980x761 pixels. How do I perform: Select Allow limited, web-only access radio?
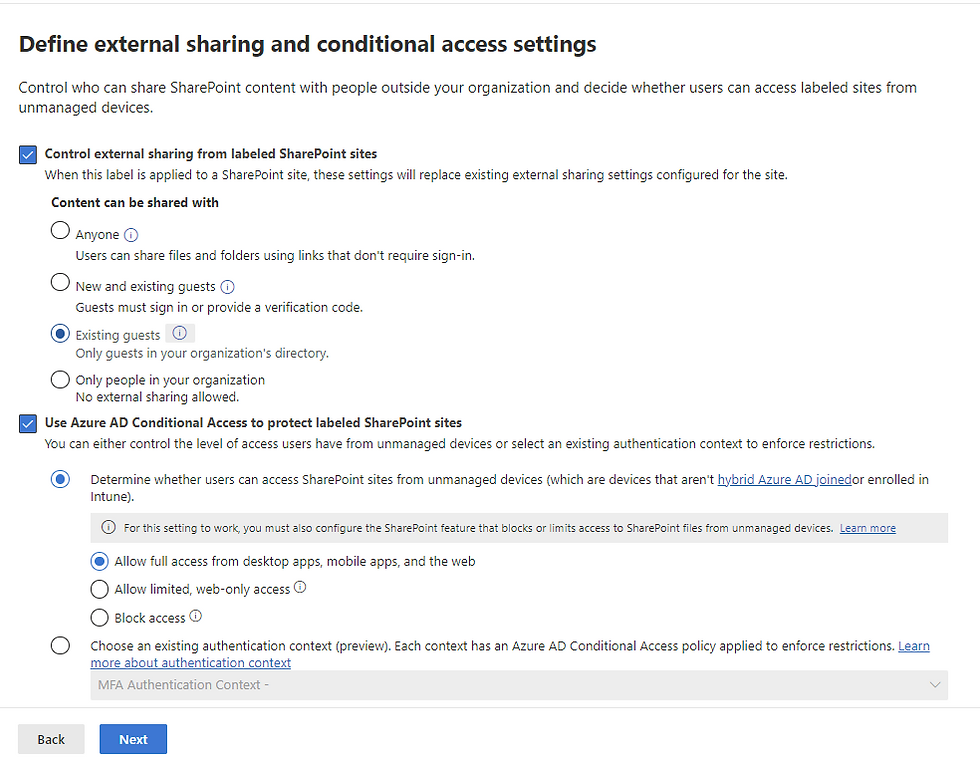point(99,589)
